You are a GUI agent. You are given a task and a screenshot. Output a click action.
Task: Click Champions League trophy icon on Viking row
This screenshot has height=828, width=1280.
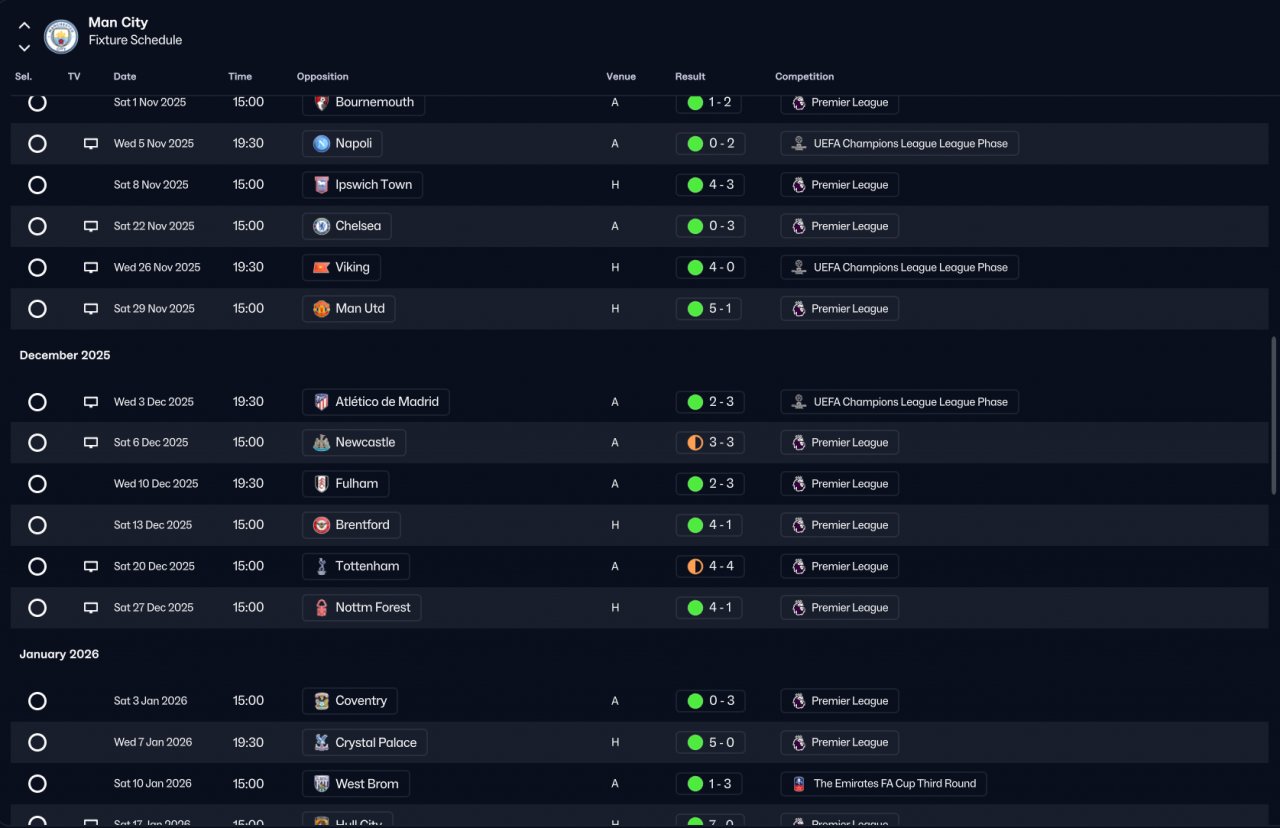798,268
